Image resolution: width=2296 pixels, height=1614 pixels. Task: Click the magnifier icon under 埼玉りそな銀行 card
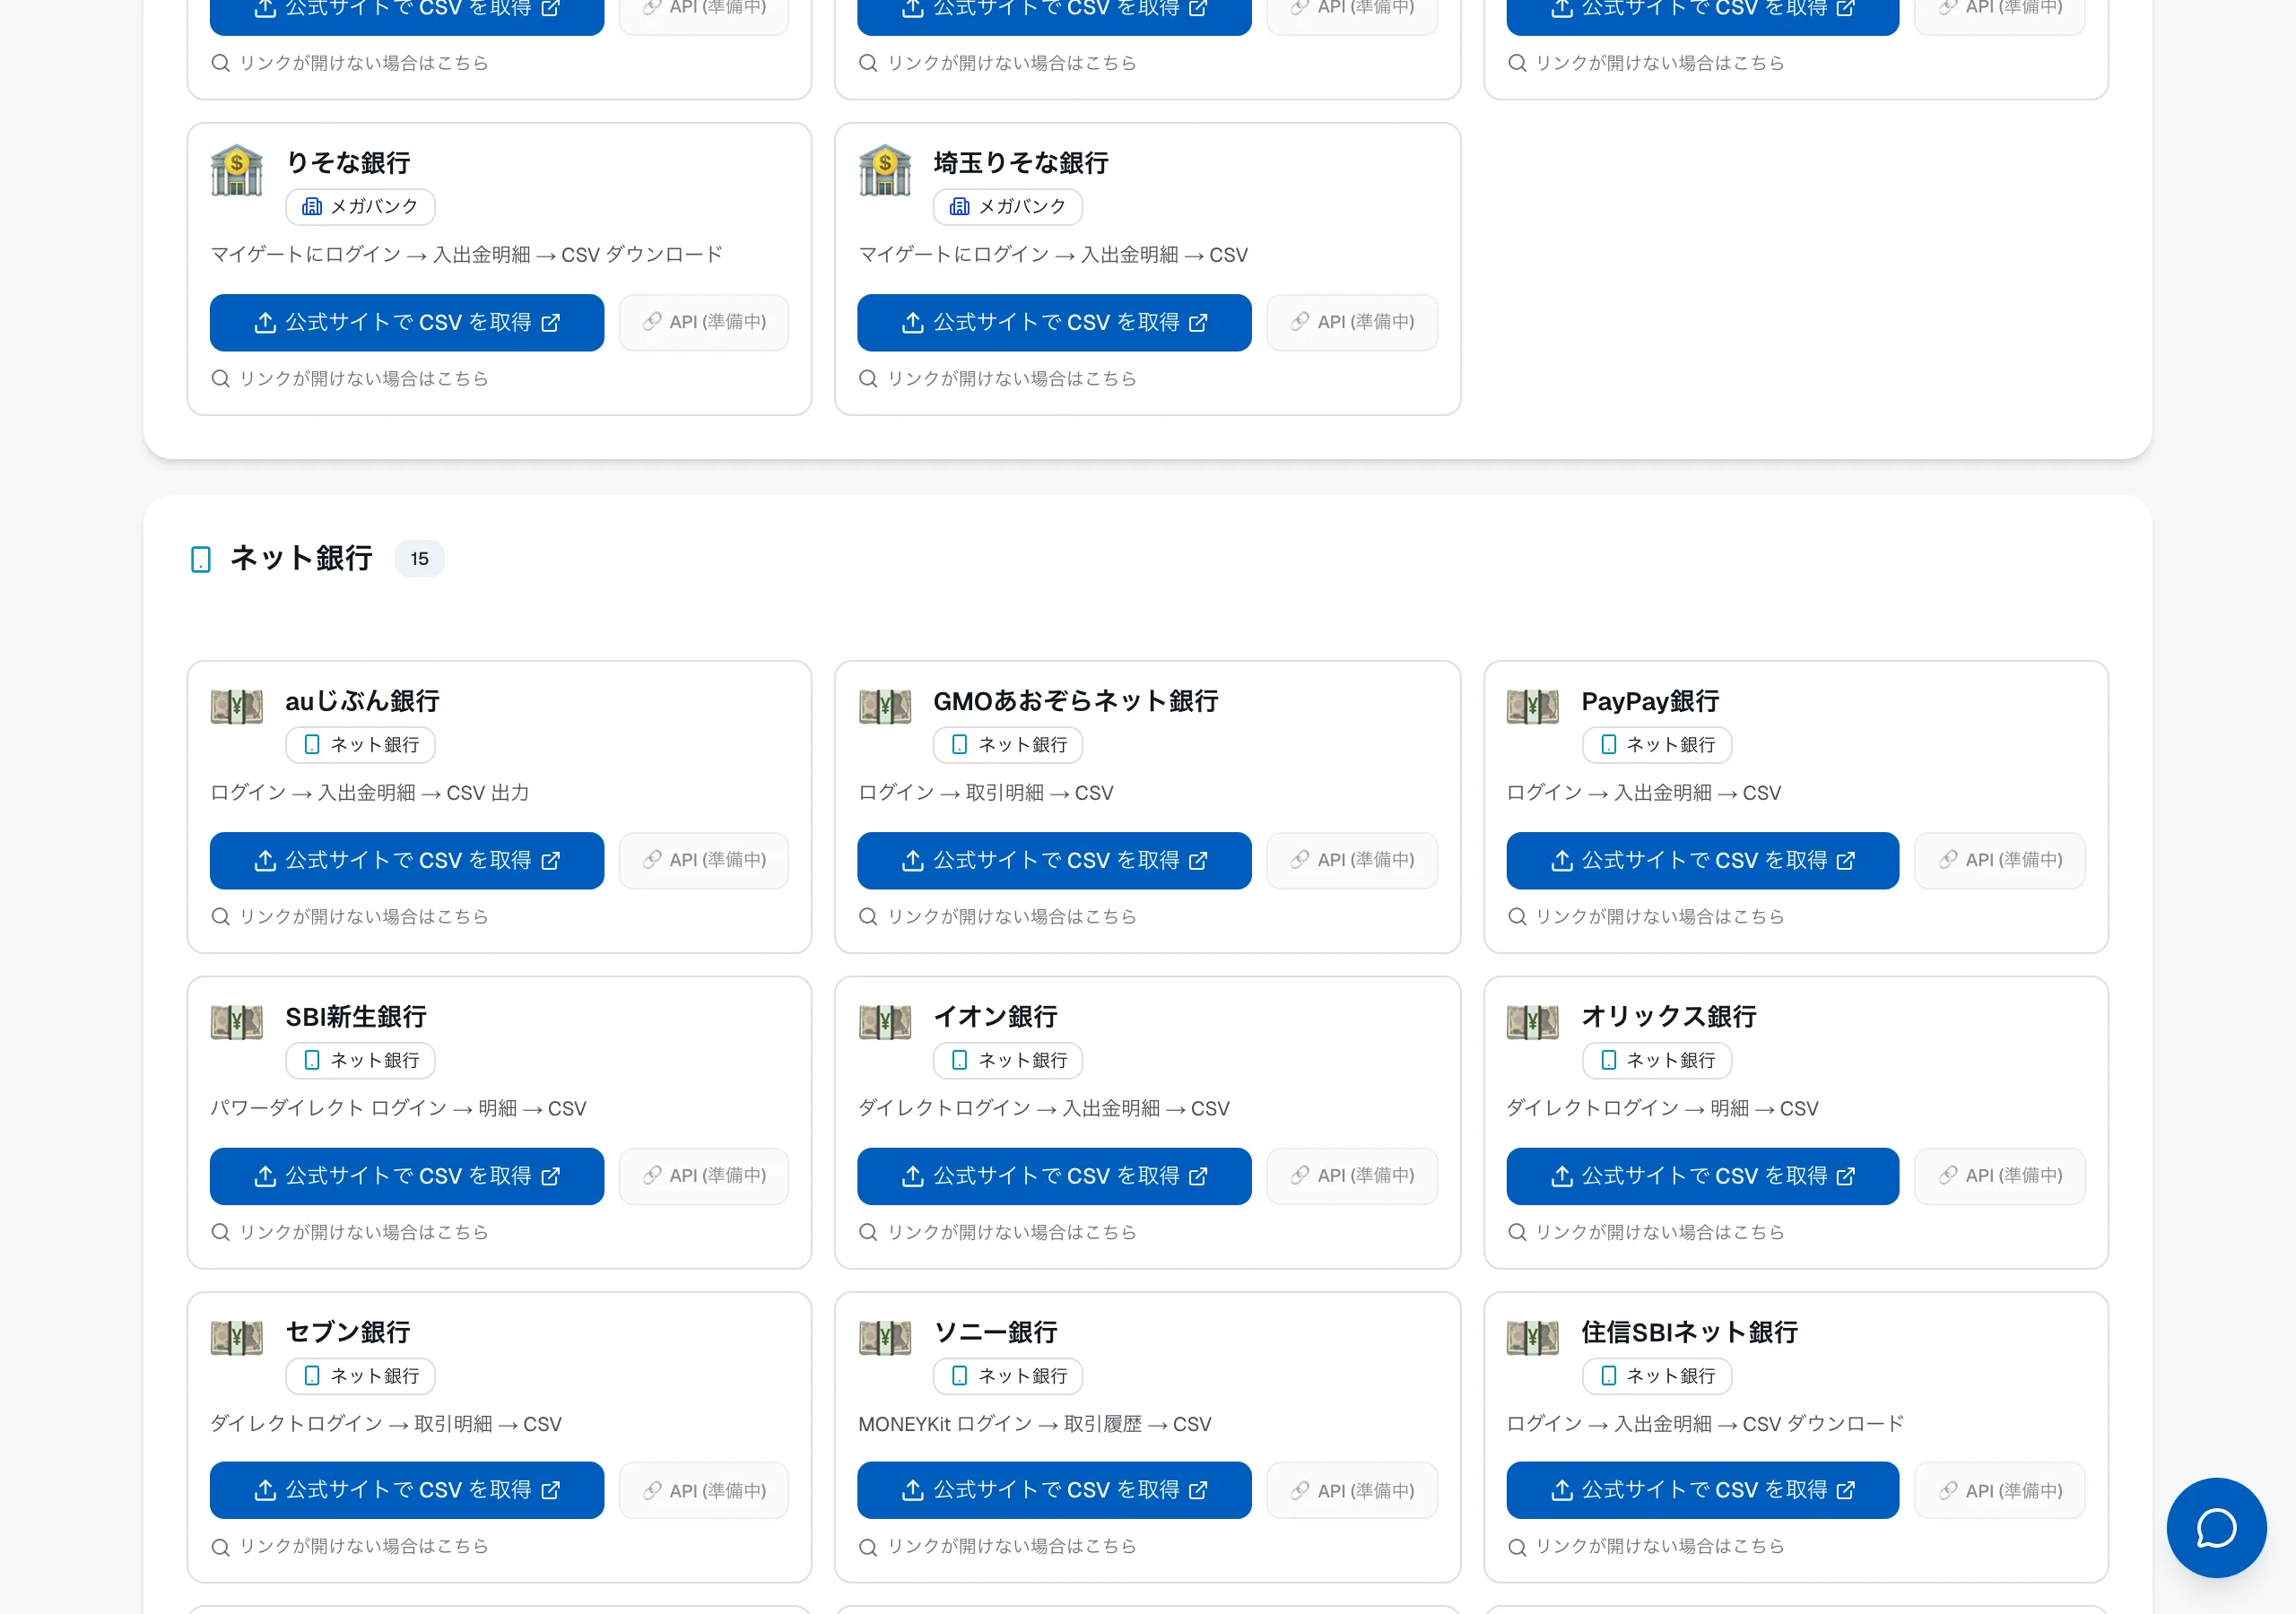pos(868,378)
